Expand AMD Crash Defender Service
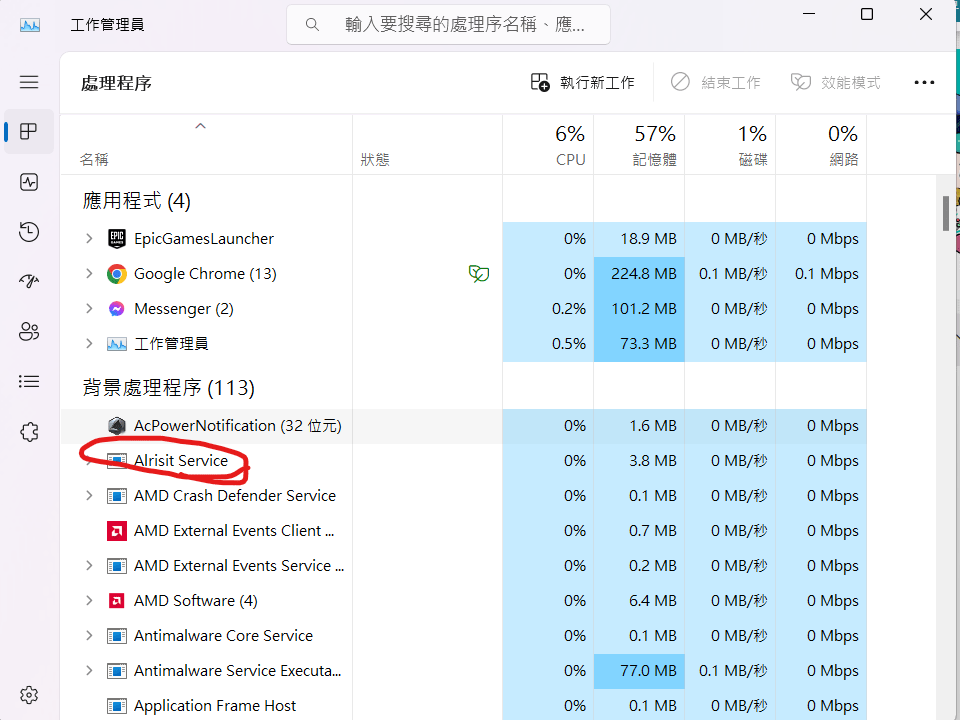The height and width of the screenshot is (720, 960). [89, 496]
